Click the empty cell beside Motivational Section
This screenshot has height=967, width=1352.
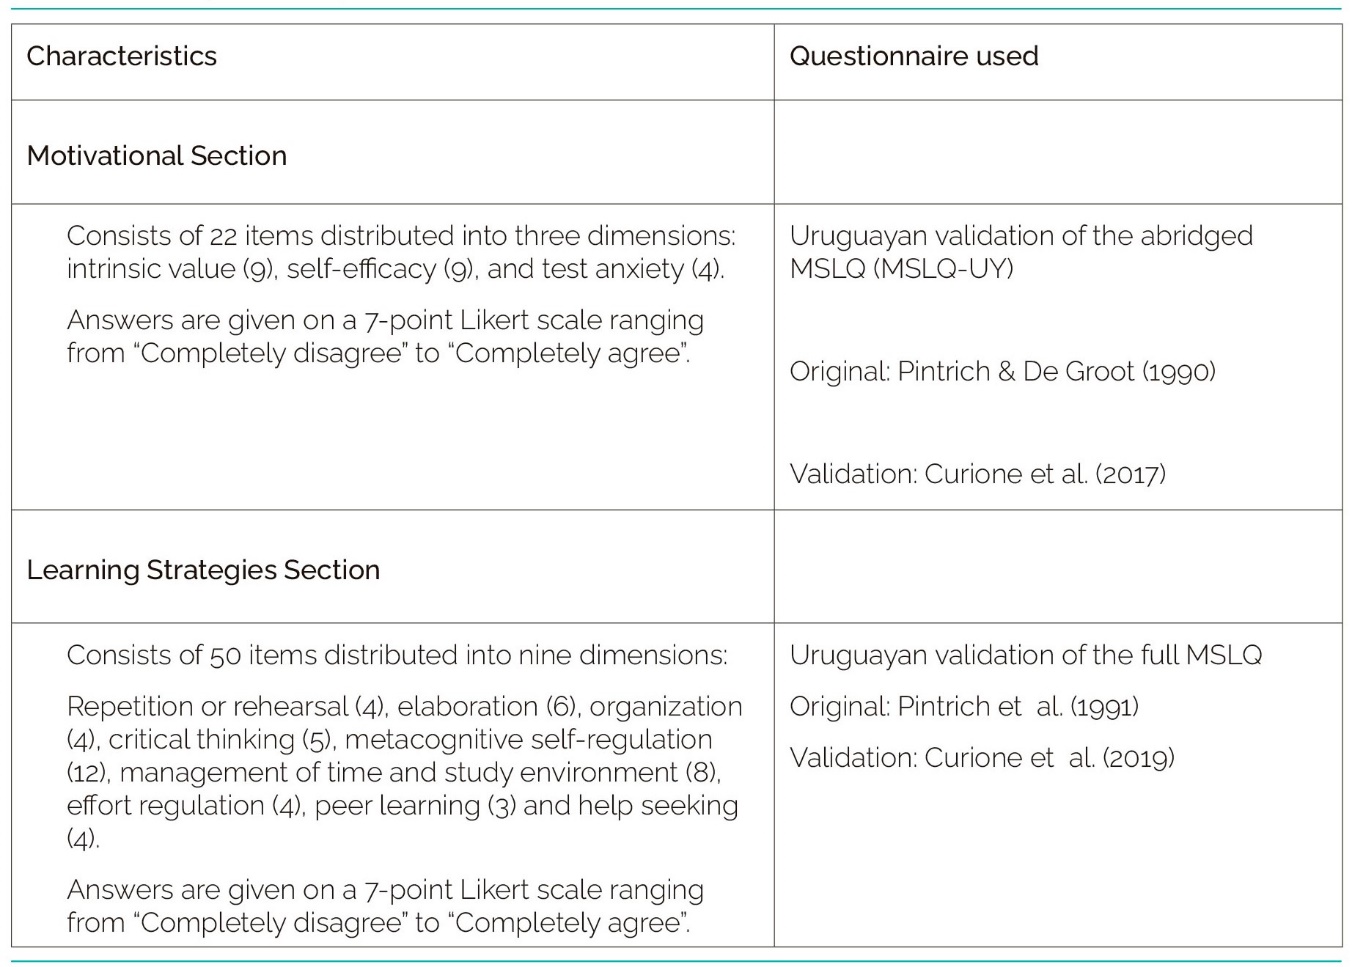tap(1057, 153)
